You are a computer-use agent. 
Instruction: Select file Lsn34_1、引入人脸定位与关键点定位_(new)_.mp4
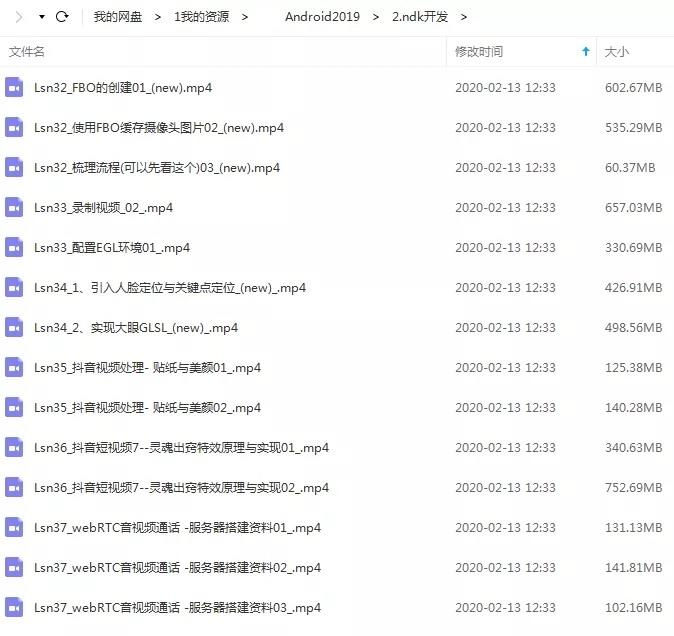click(170, 287)
